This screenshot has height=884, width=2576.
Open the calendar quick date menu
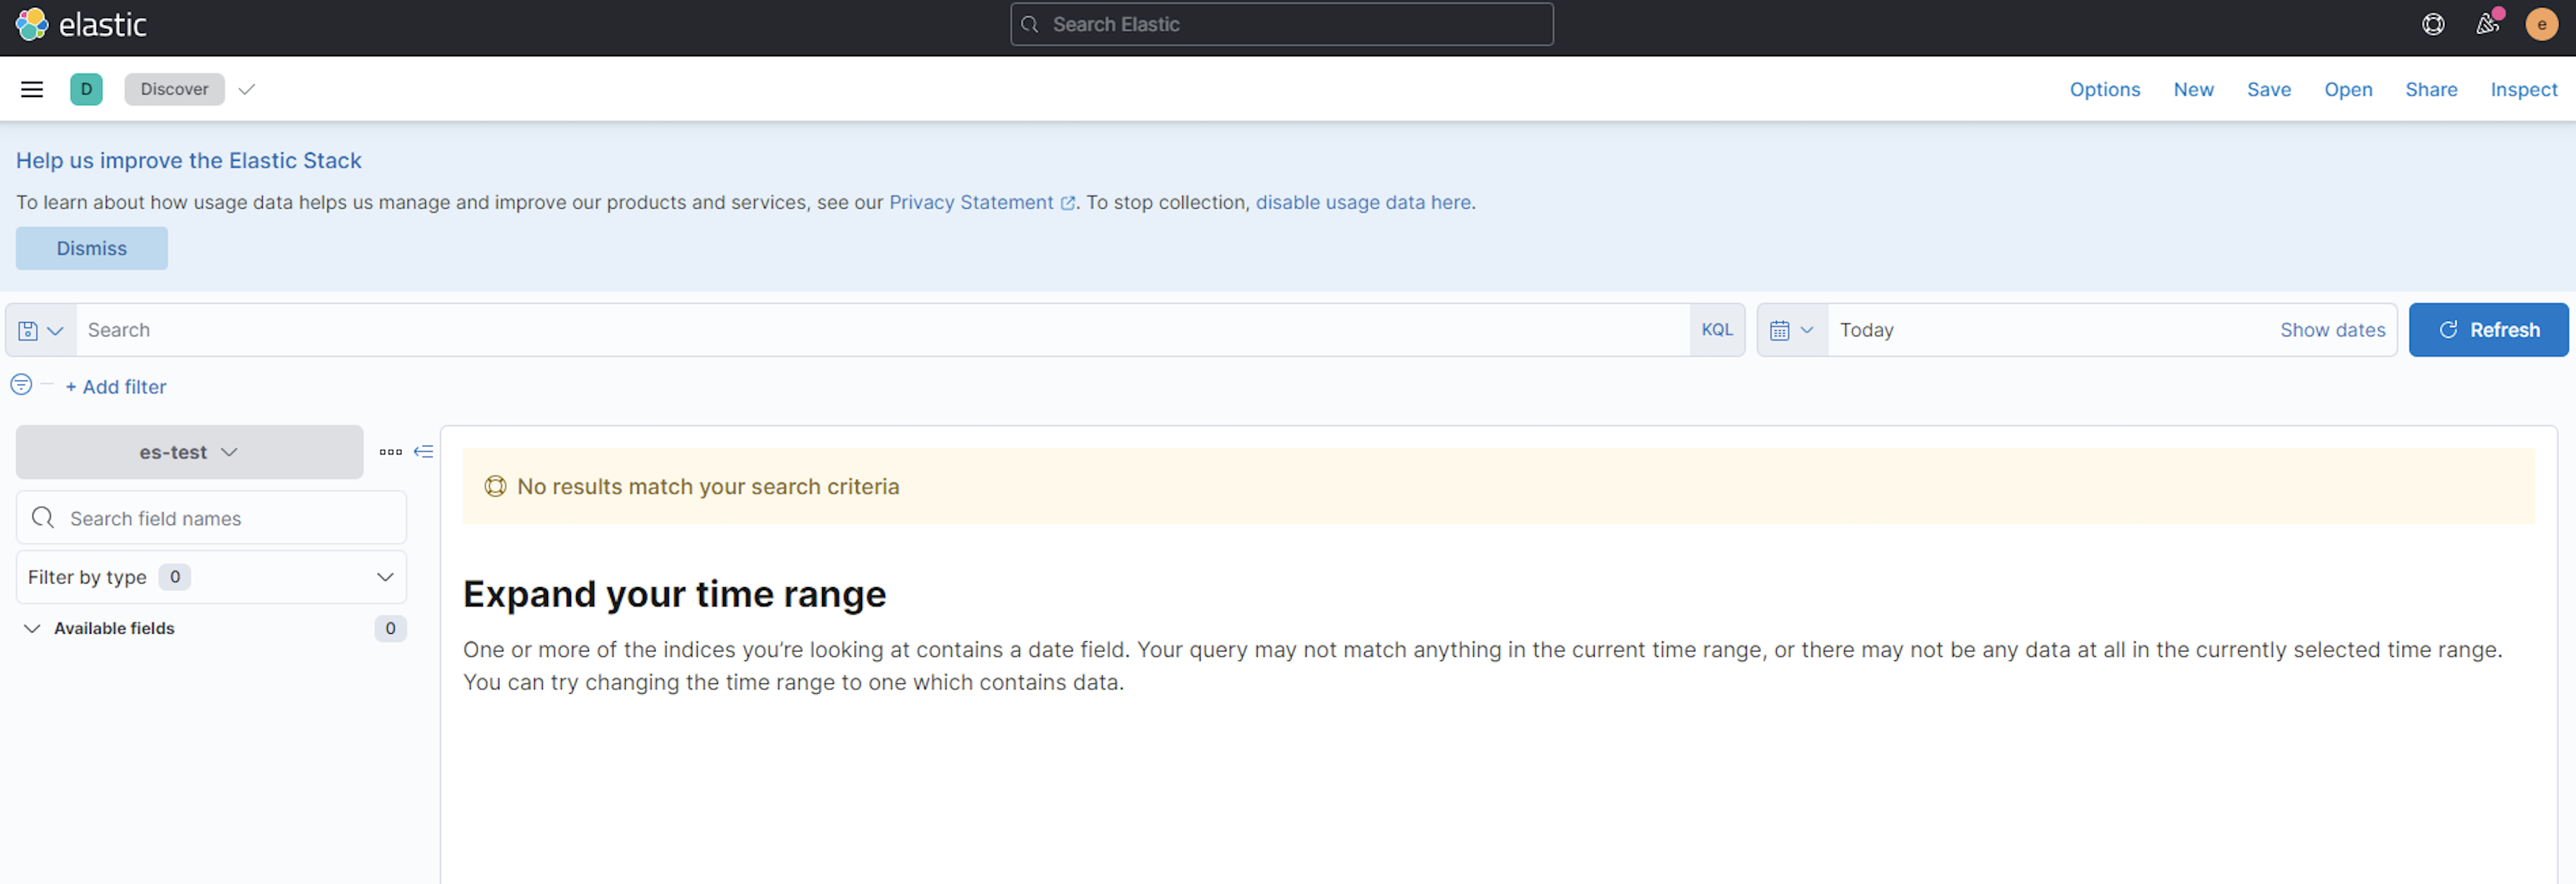(1791, 330)
